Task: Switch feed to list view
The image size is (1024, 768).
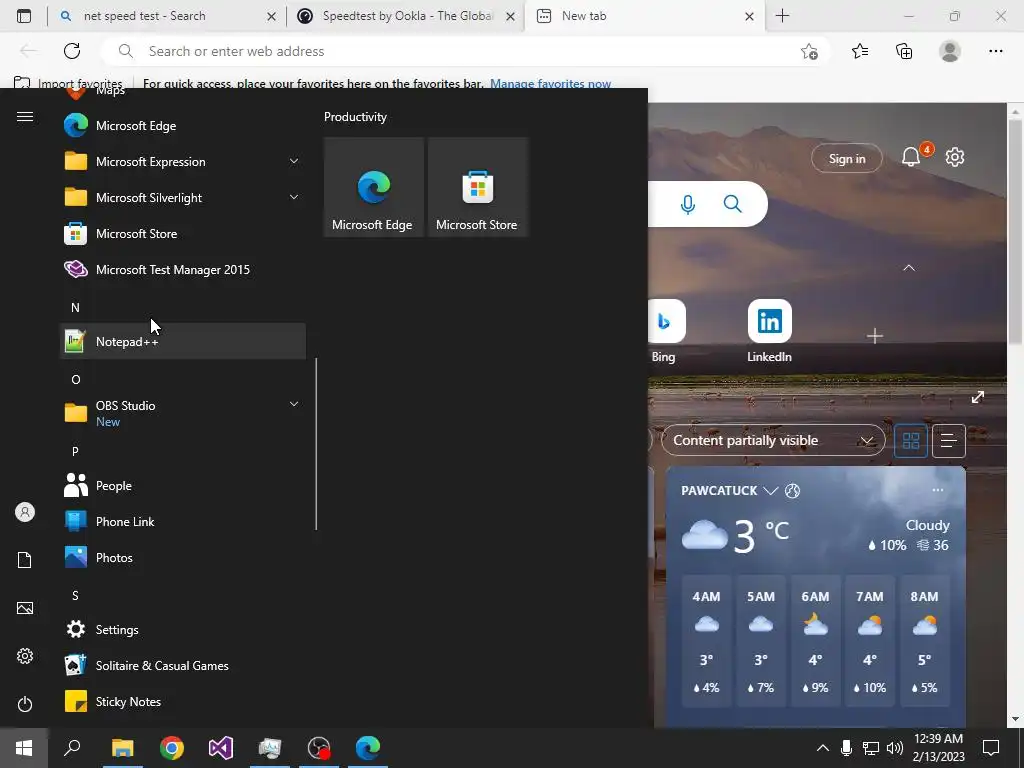Action: 949,441
